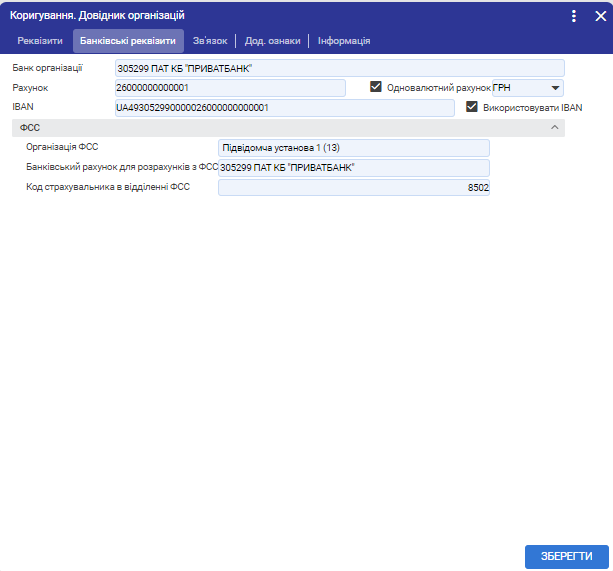This screenshot has width=613, height=571.
Task: Click the Банк організації field
Action: [340, 68]
